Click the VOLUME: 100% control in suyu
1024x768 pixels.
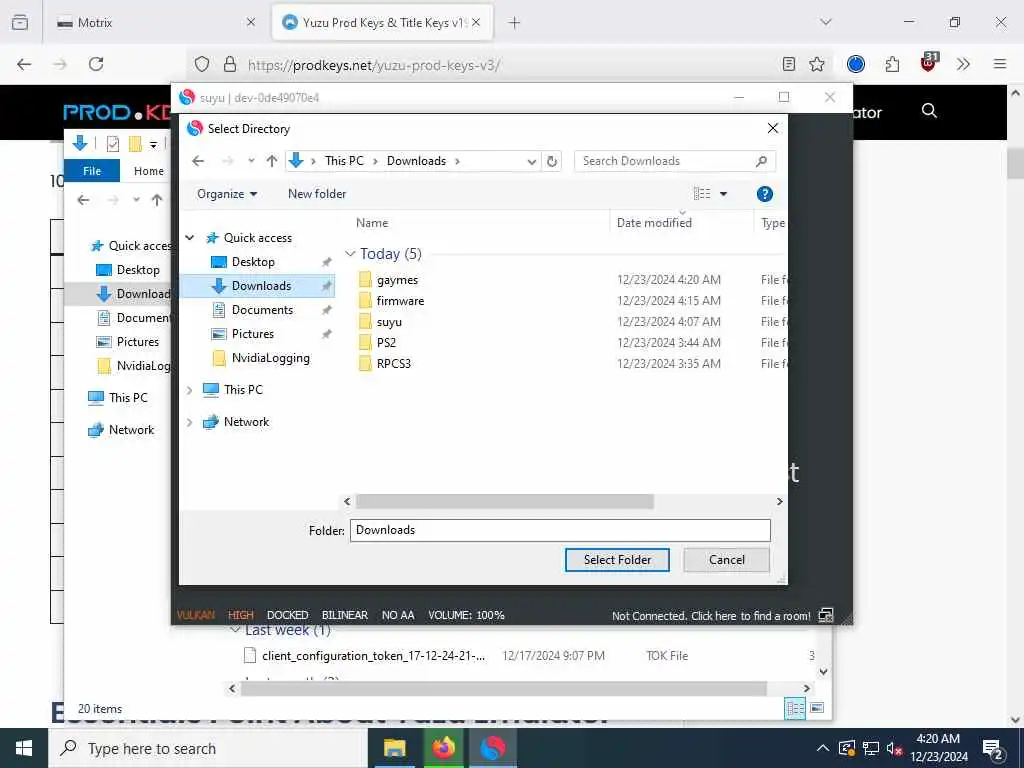tap(466, 615)
